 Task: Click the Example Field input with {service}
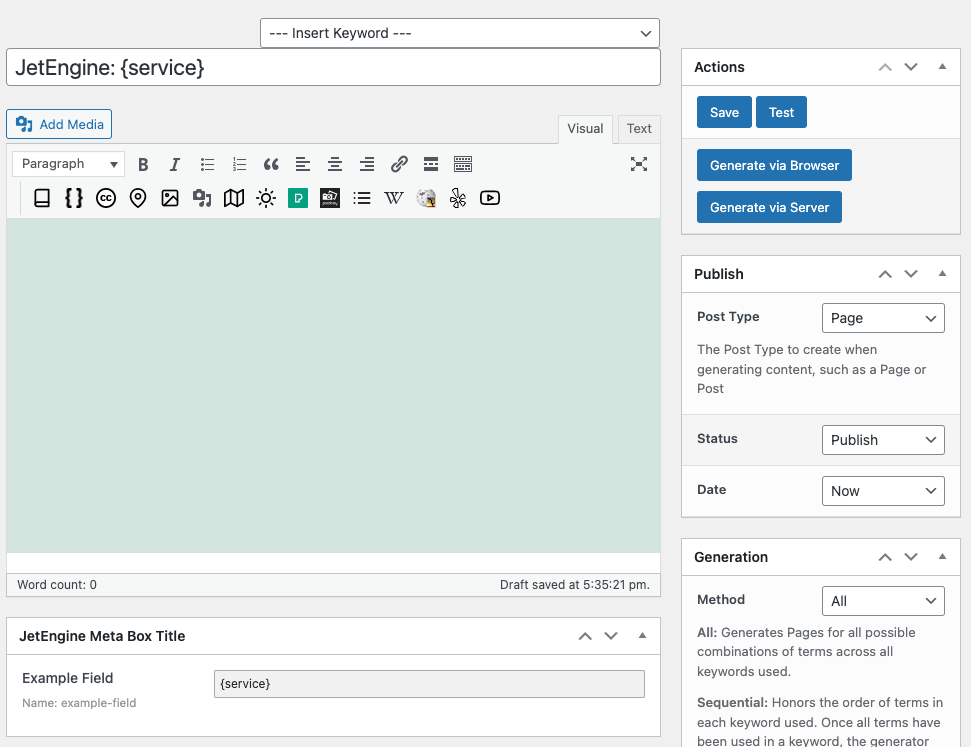(429, 684)
